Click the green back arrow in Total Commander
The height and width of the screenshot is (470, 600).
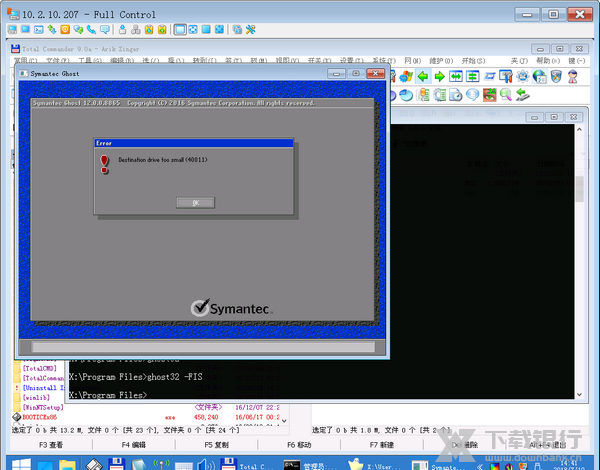(423, 77)
